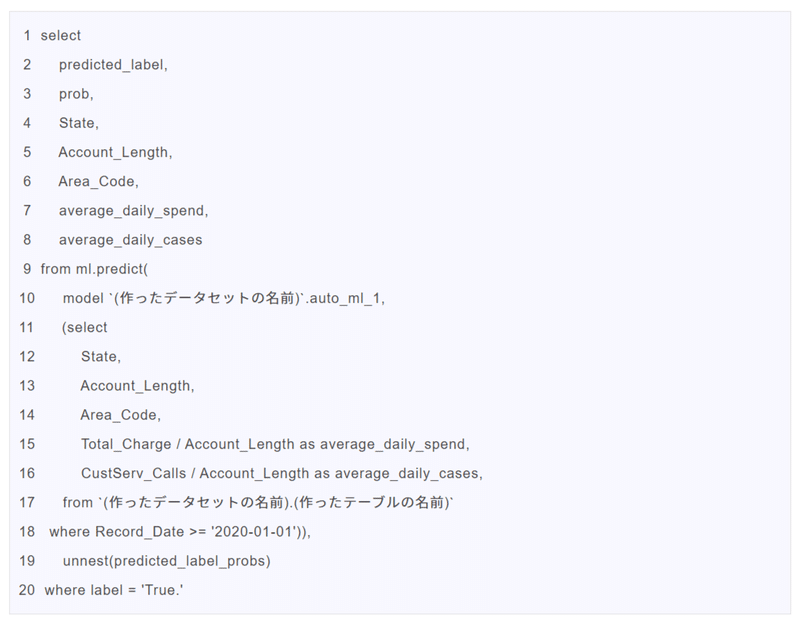800x623 pixels.
Task: Click 'Area_Code,' on line 6
Action: click(x=98, y=182)
